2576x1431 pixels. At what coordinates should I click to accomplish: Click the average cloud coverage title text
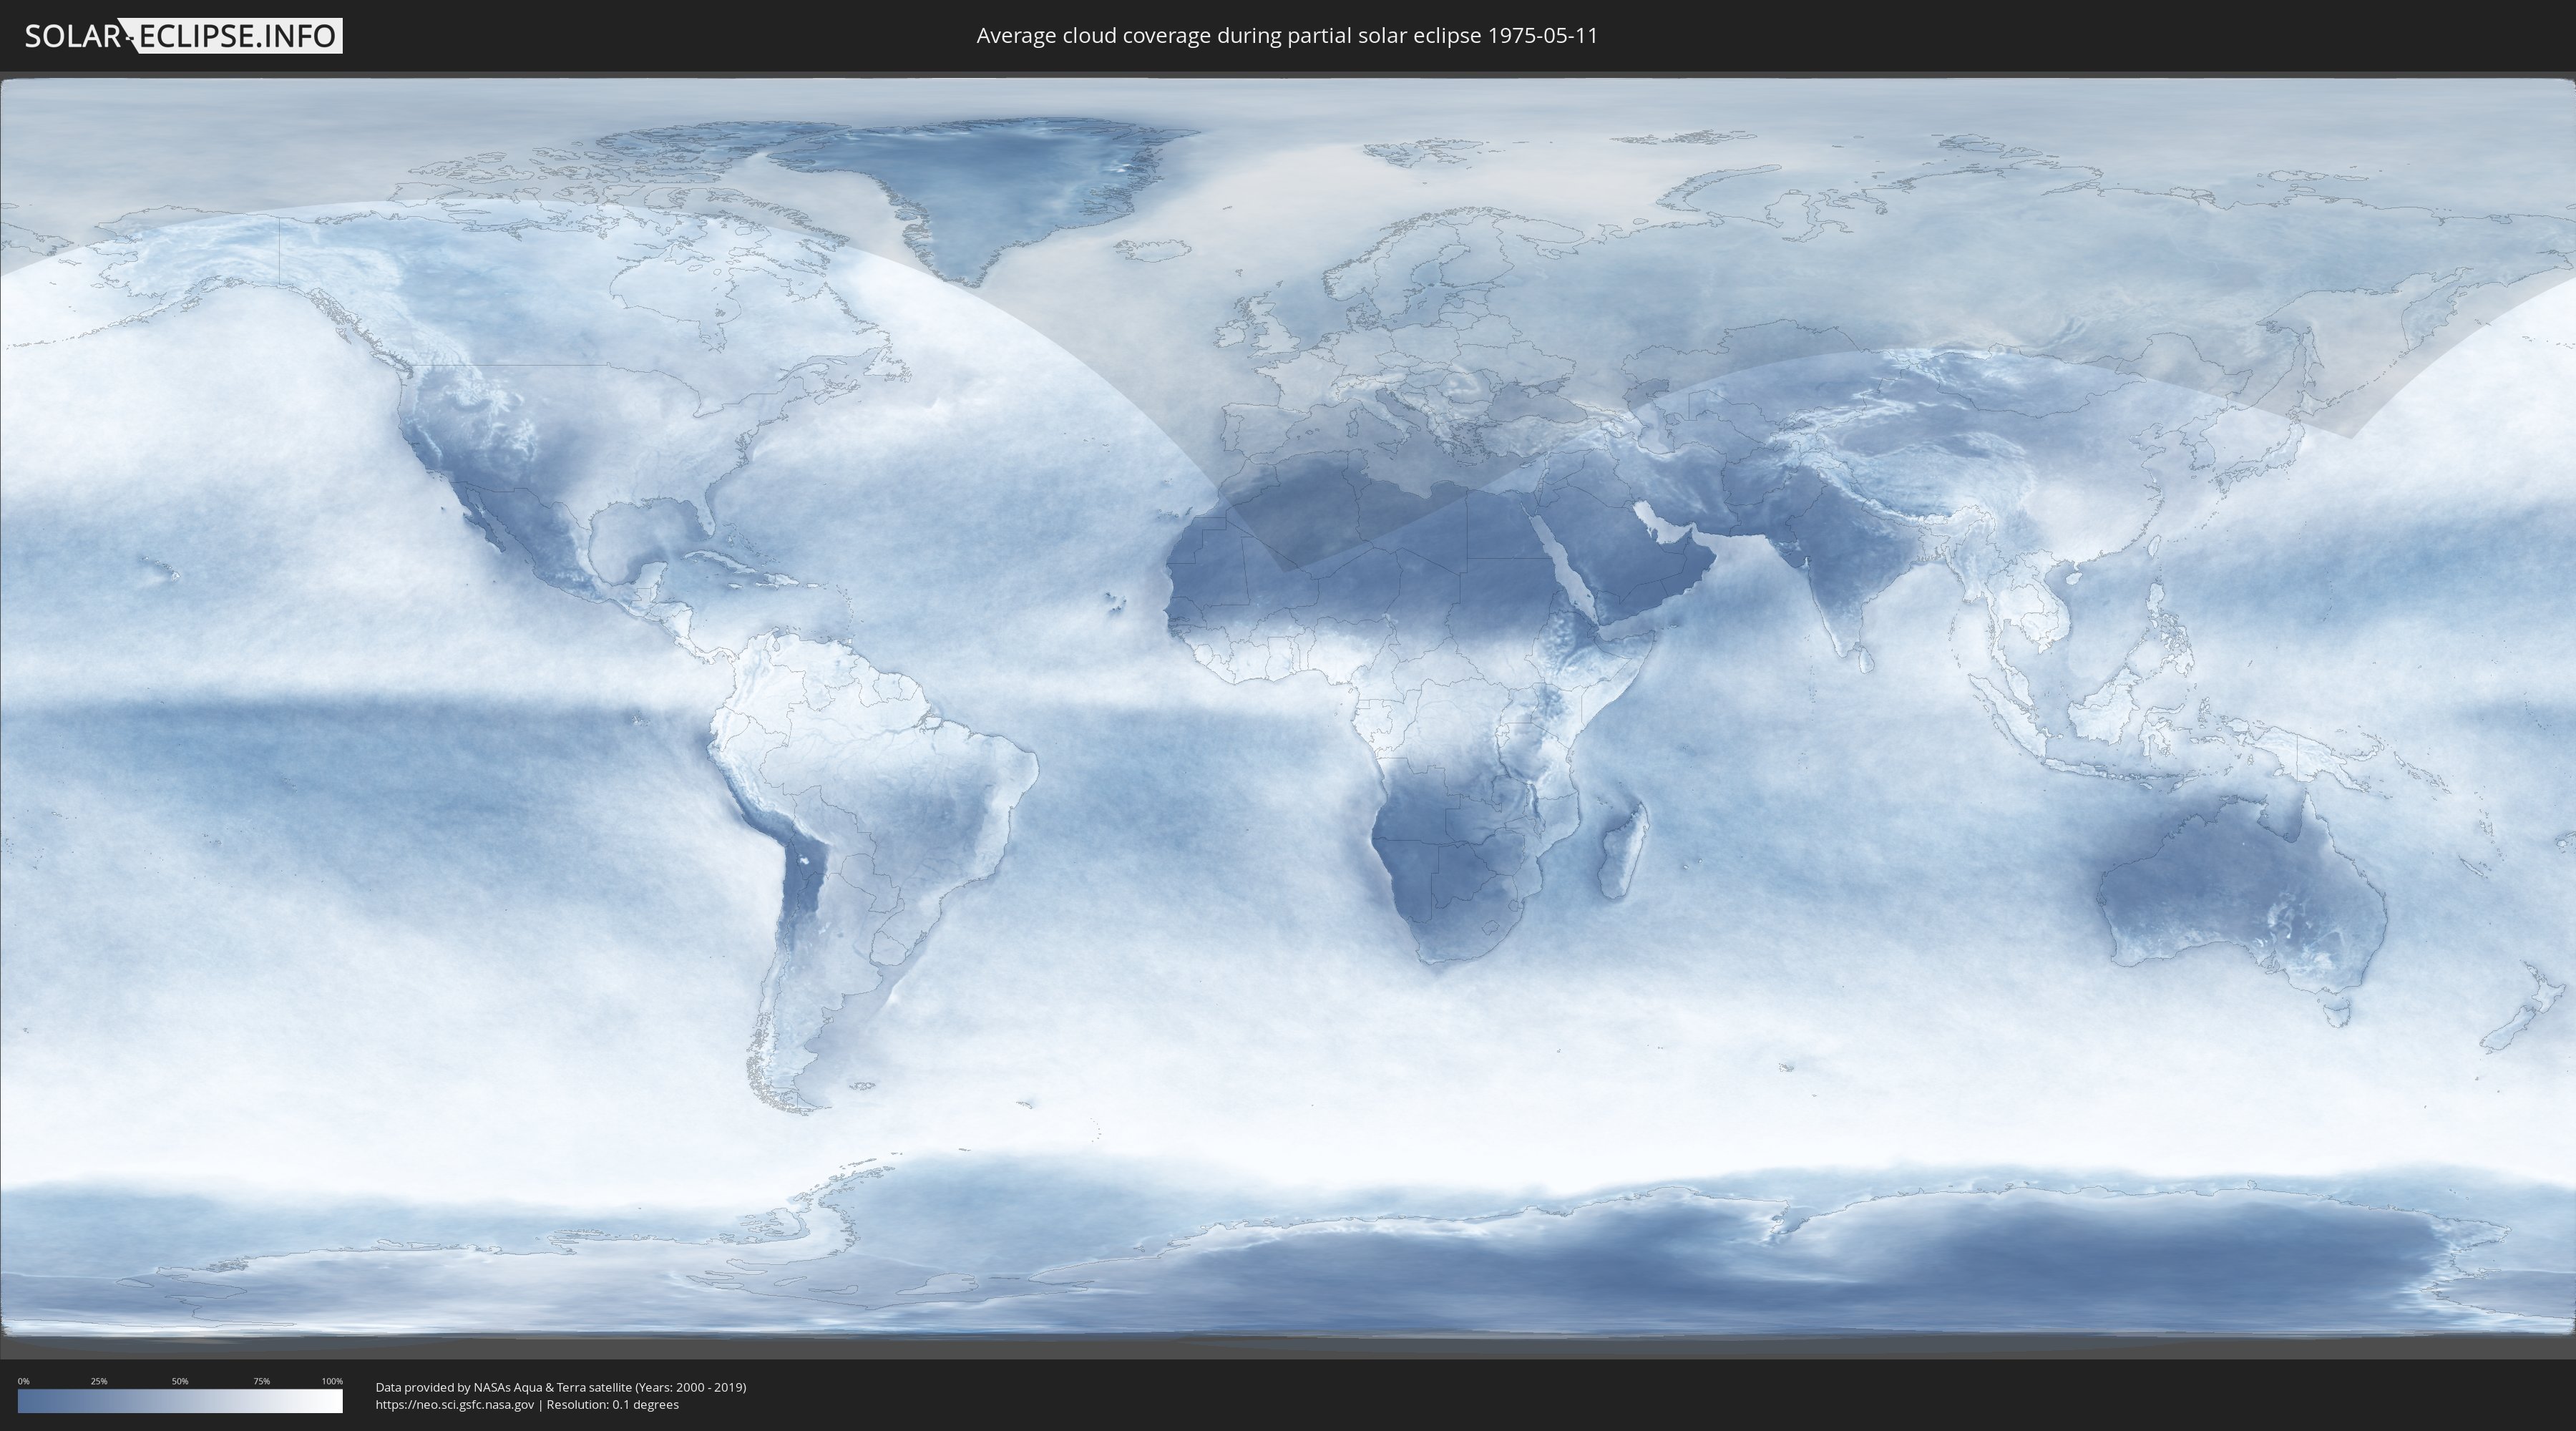1287,36
